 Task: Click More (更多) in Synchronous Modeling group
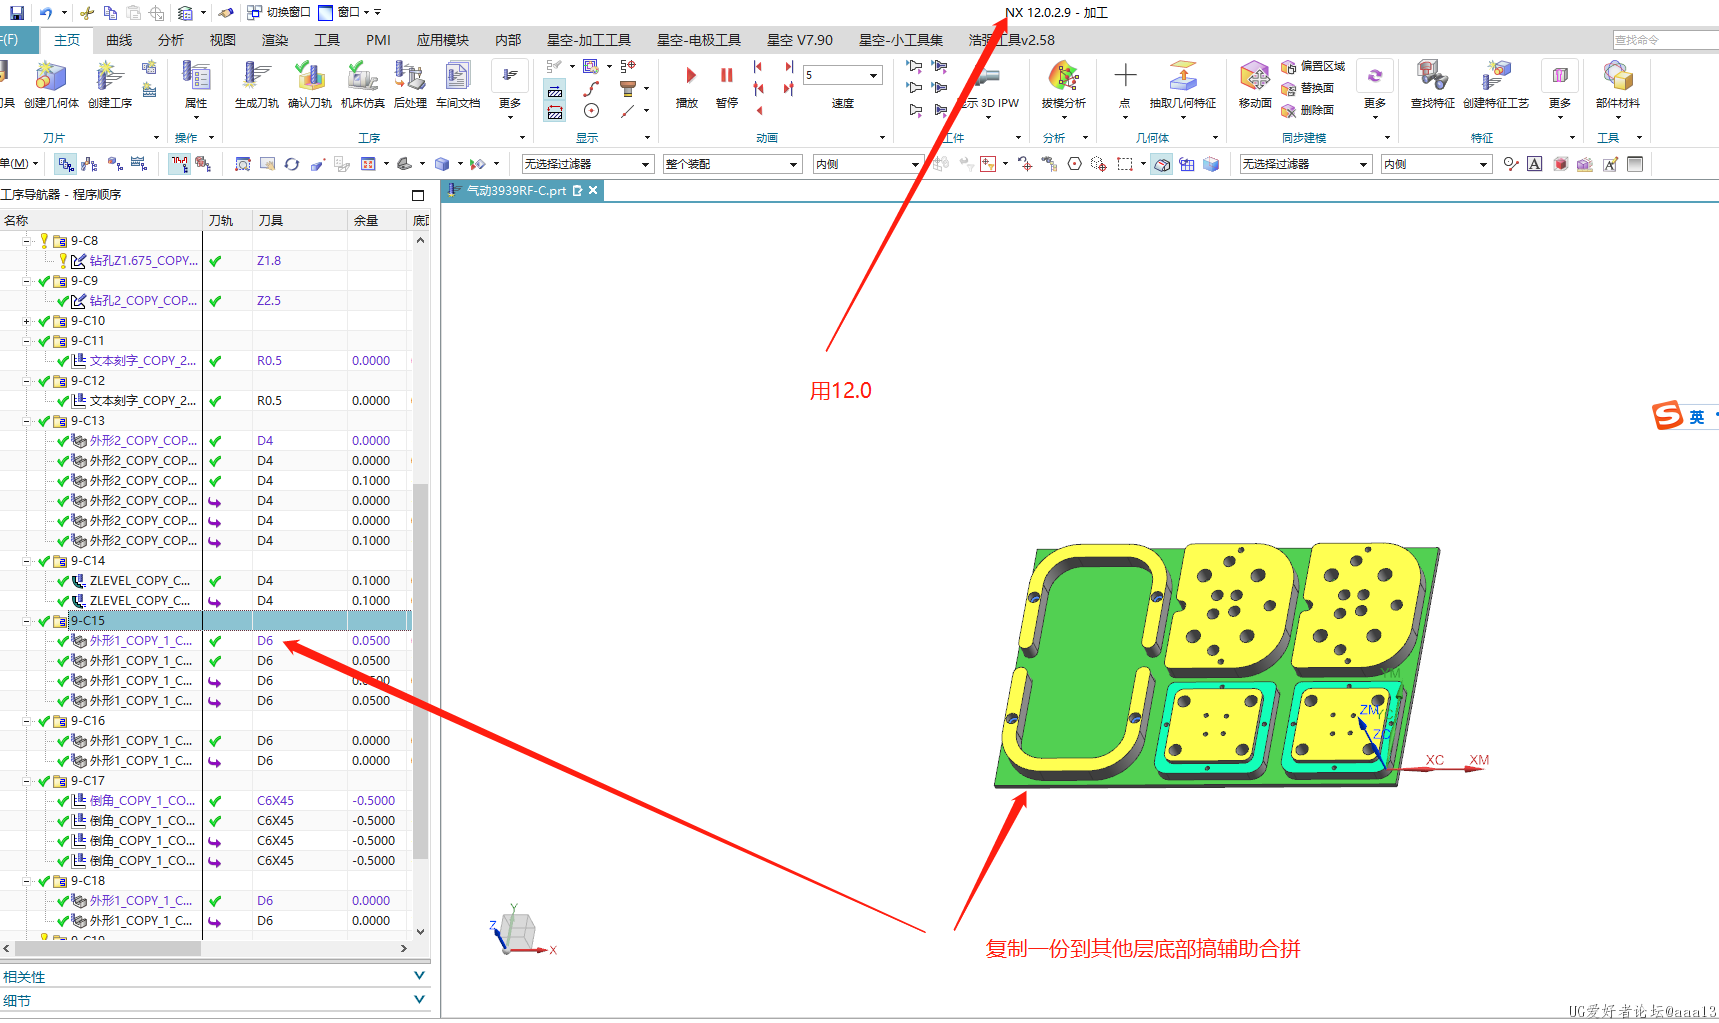pos(1375,90)
